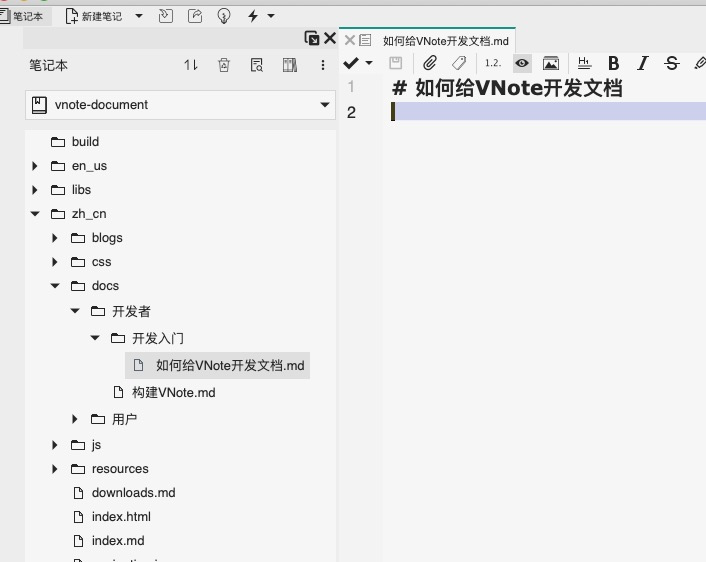This screenshot has width=706, height=562.
Task: Open the 构建VNote.md file
Action: tap(173, 393)
